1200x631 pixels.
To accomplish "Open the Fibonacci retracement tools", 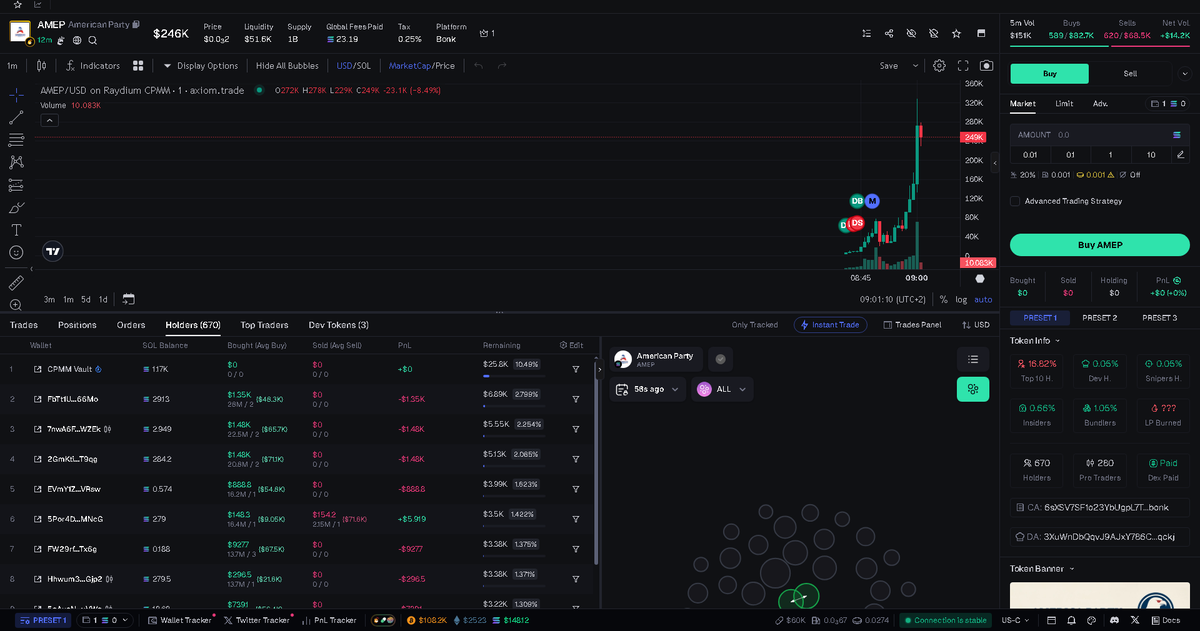I will coord(16,140).
